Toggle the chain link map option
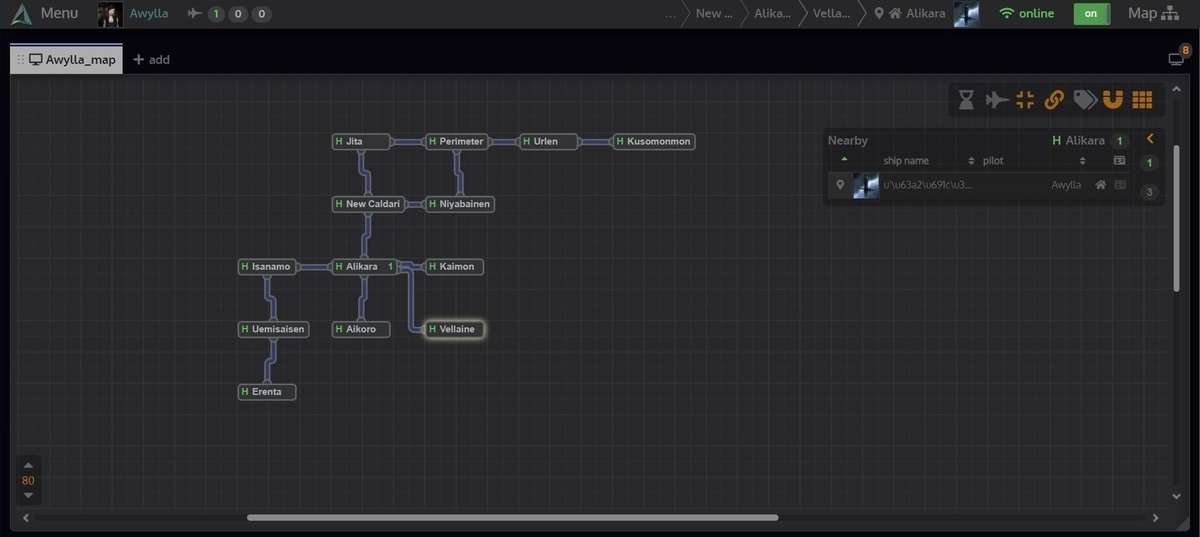 pos(1054,99)
